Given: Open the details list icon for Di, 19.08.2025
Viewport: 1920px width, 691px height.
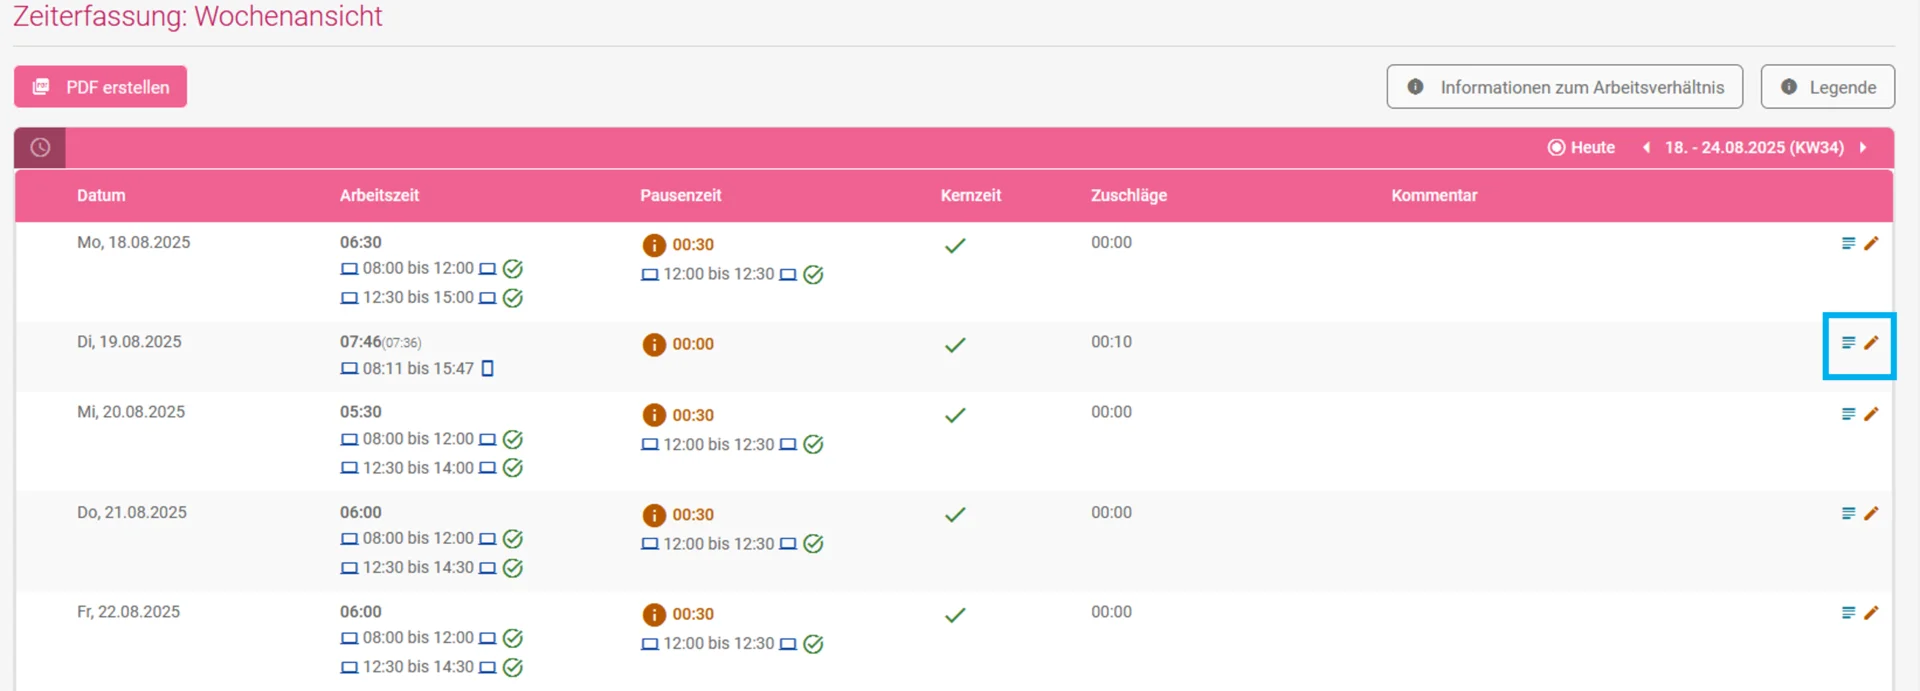Looking at the screenshot, I should coord(1848,342).
